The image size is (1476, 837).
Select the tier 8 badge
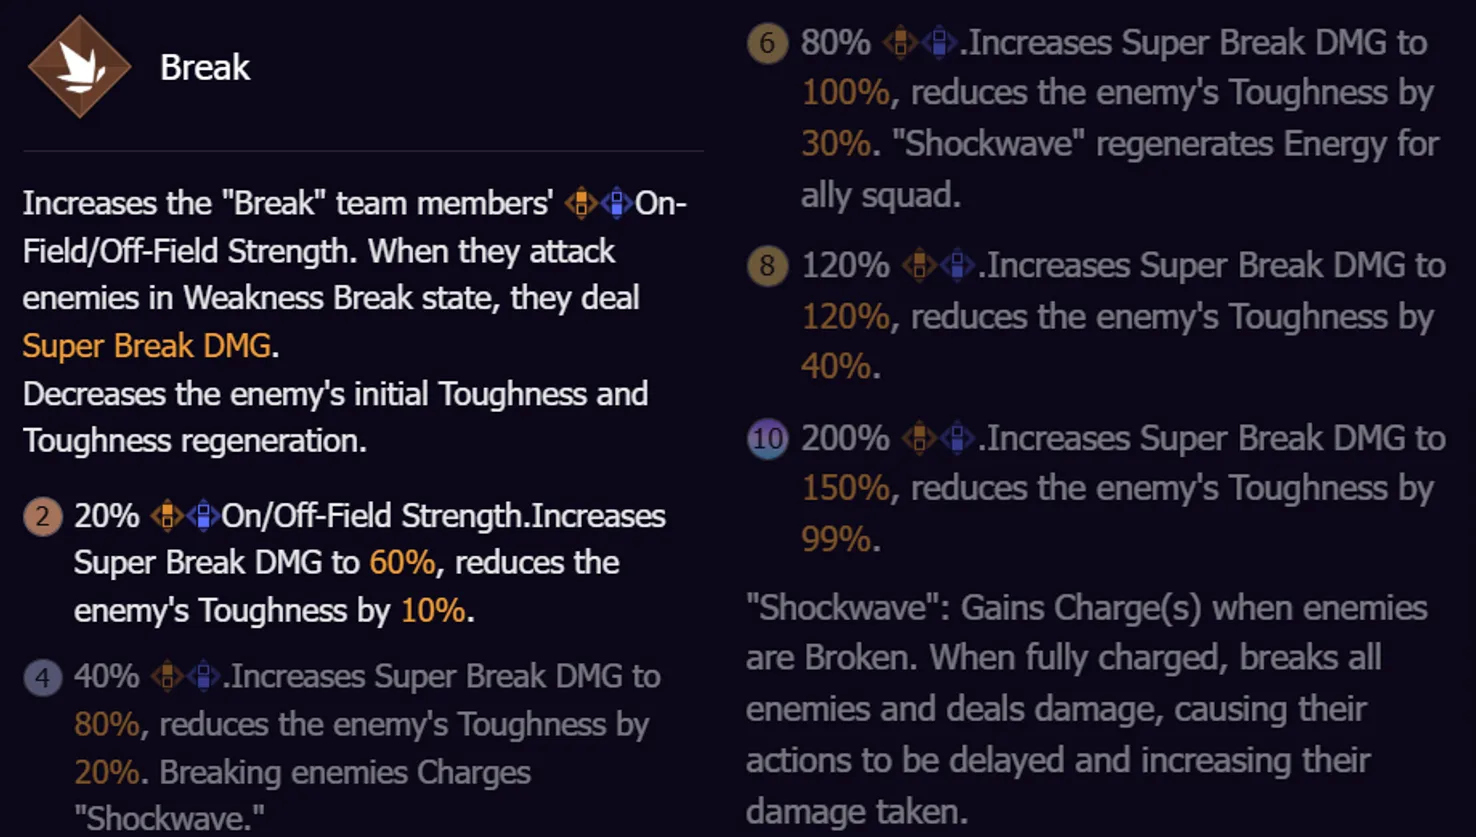pos(767,266)
